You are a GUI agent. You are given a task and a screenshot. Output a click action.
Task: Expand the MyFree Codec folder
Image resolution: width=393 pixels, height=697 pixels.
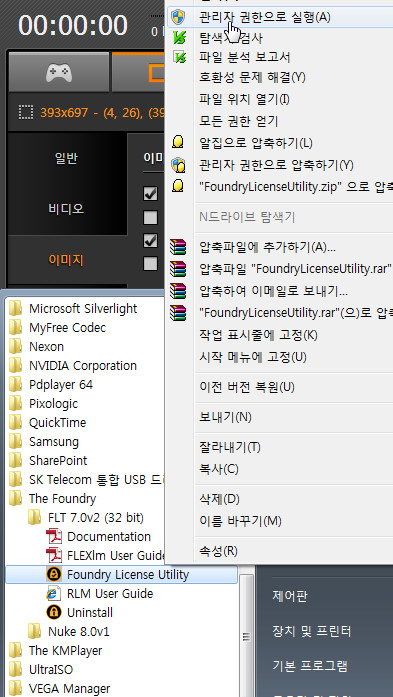click(67, 328)
